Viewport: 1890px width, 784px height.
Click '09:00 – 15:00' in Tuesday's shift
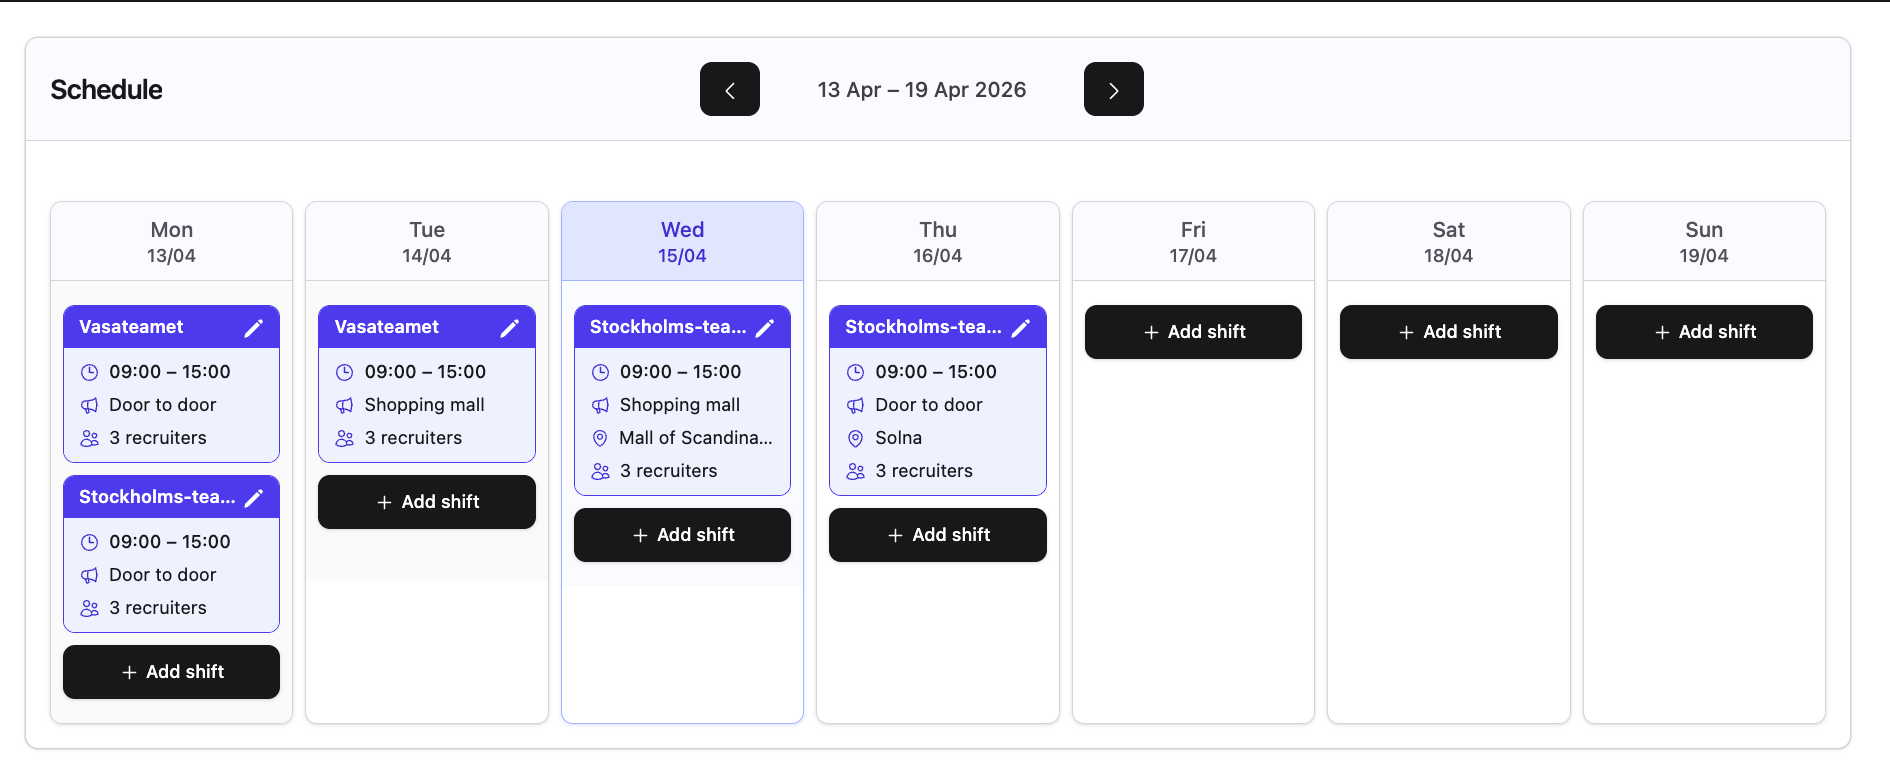pos(425,372)
